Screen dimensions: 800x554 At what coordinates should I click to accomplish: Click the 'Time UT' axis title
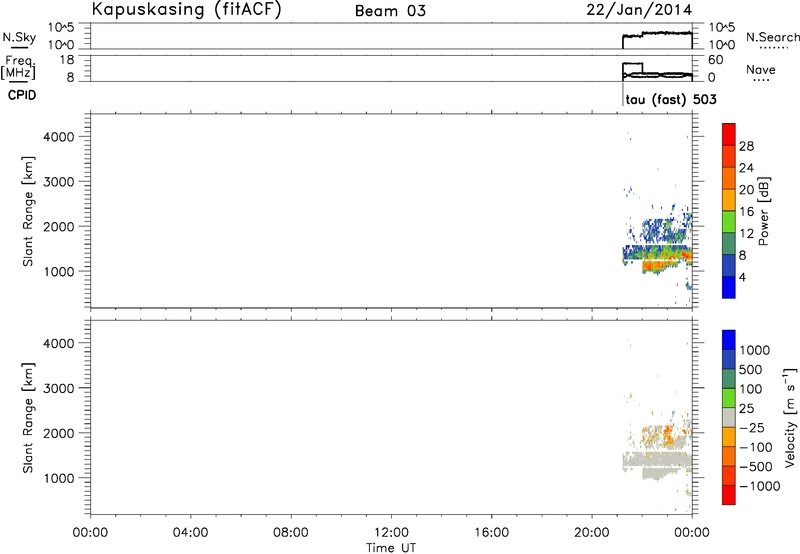(391, 548)
